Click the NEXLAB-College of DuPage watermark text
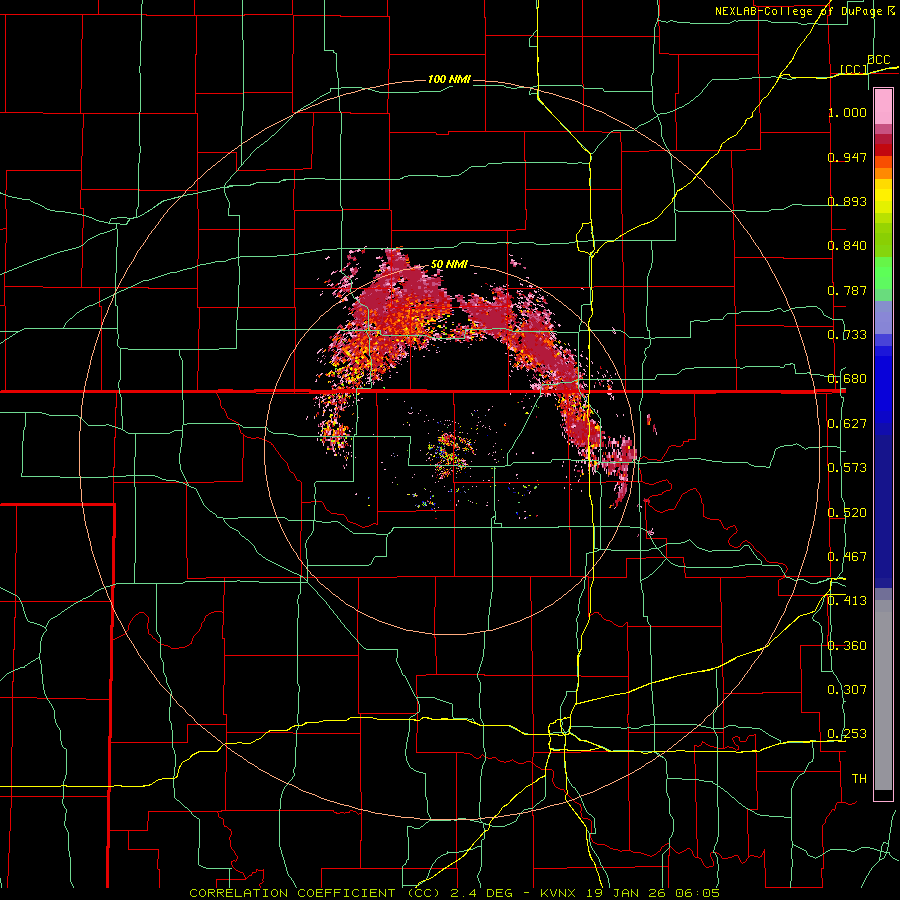This screenshot has width=900, height=900. (804, 11)
